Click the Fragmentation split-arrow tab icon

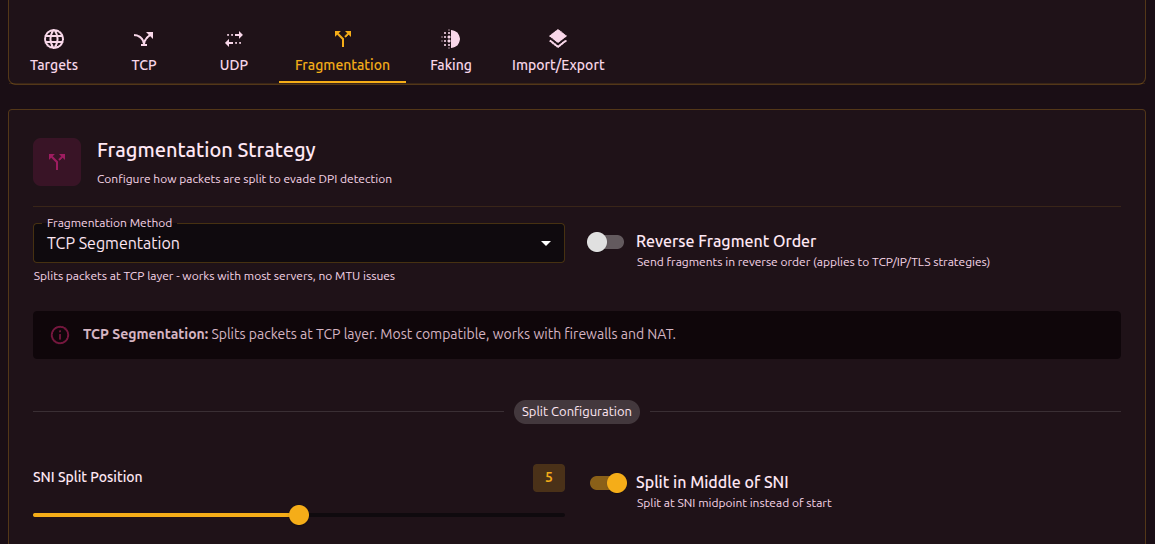click(343, 39)
